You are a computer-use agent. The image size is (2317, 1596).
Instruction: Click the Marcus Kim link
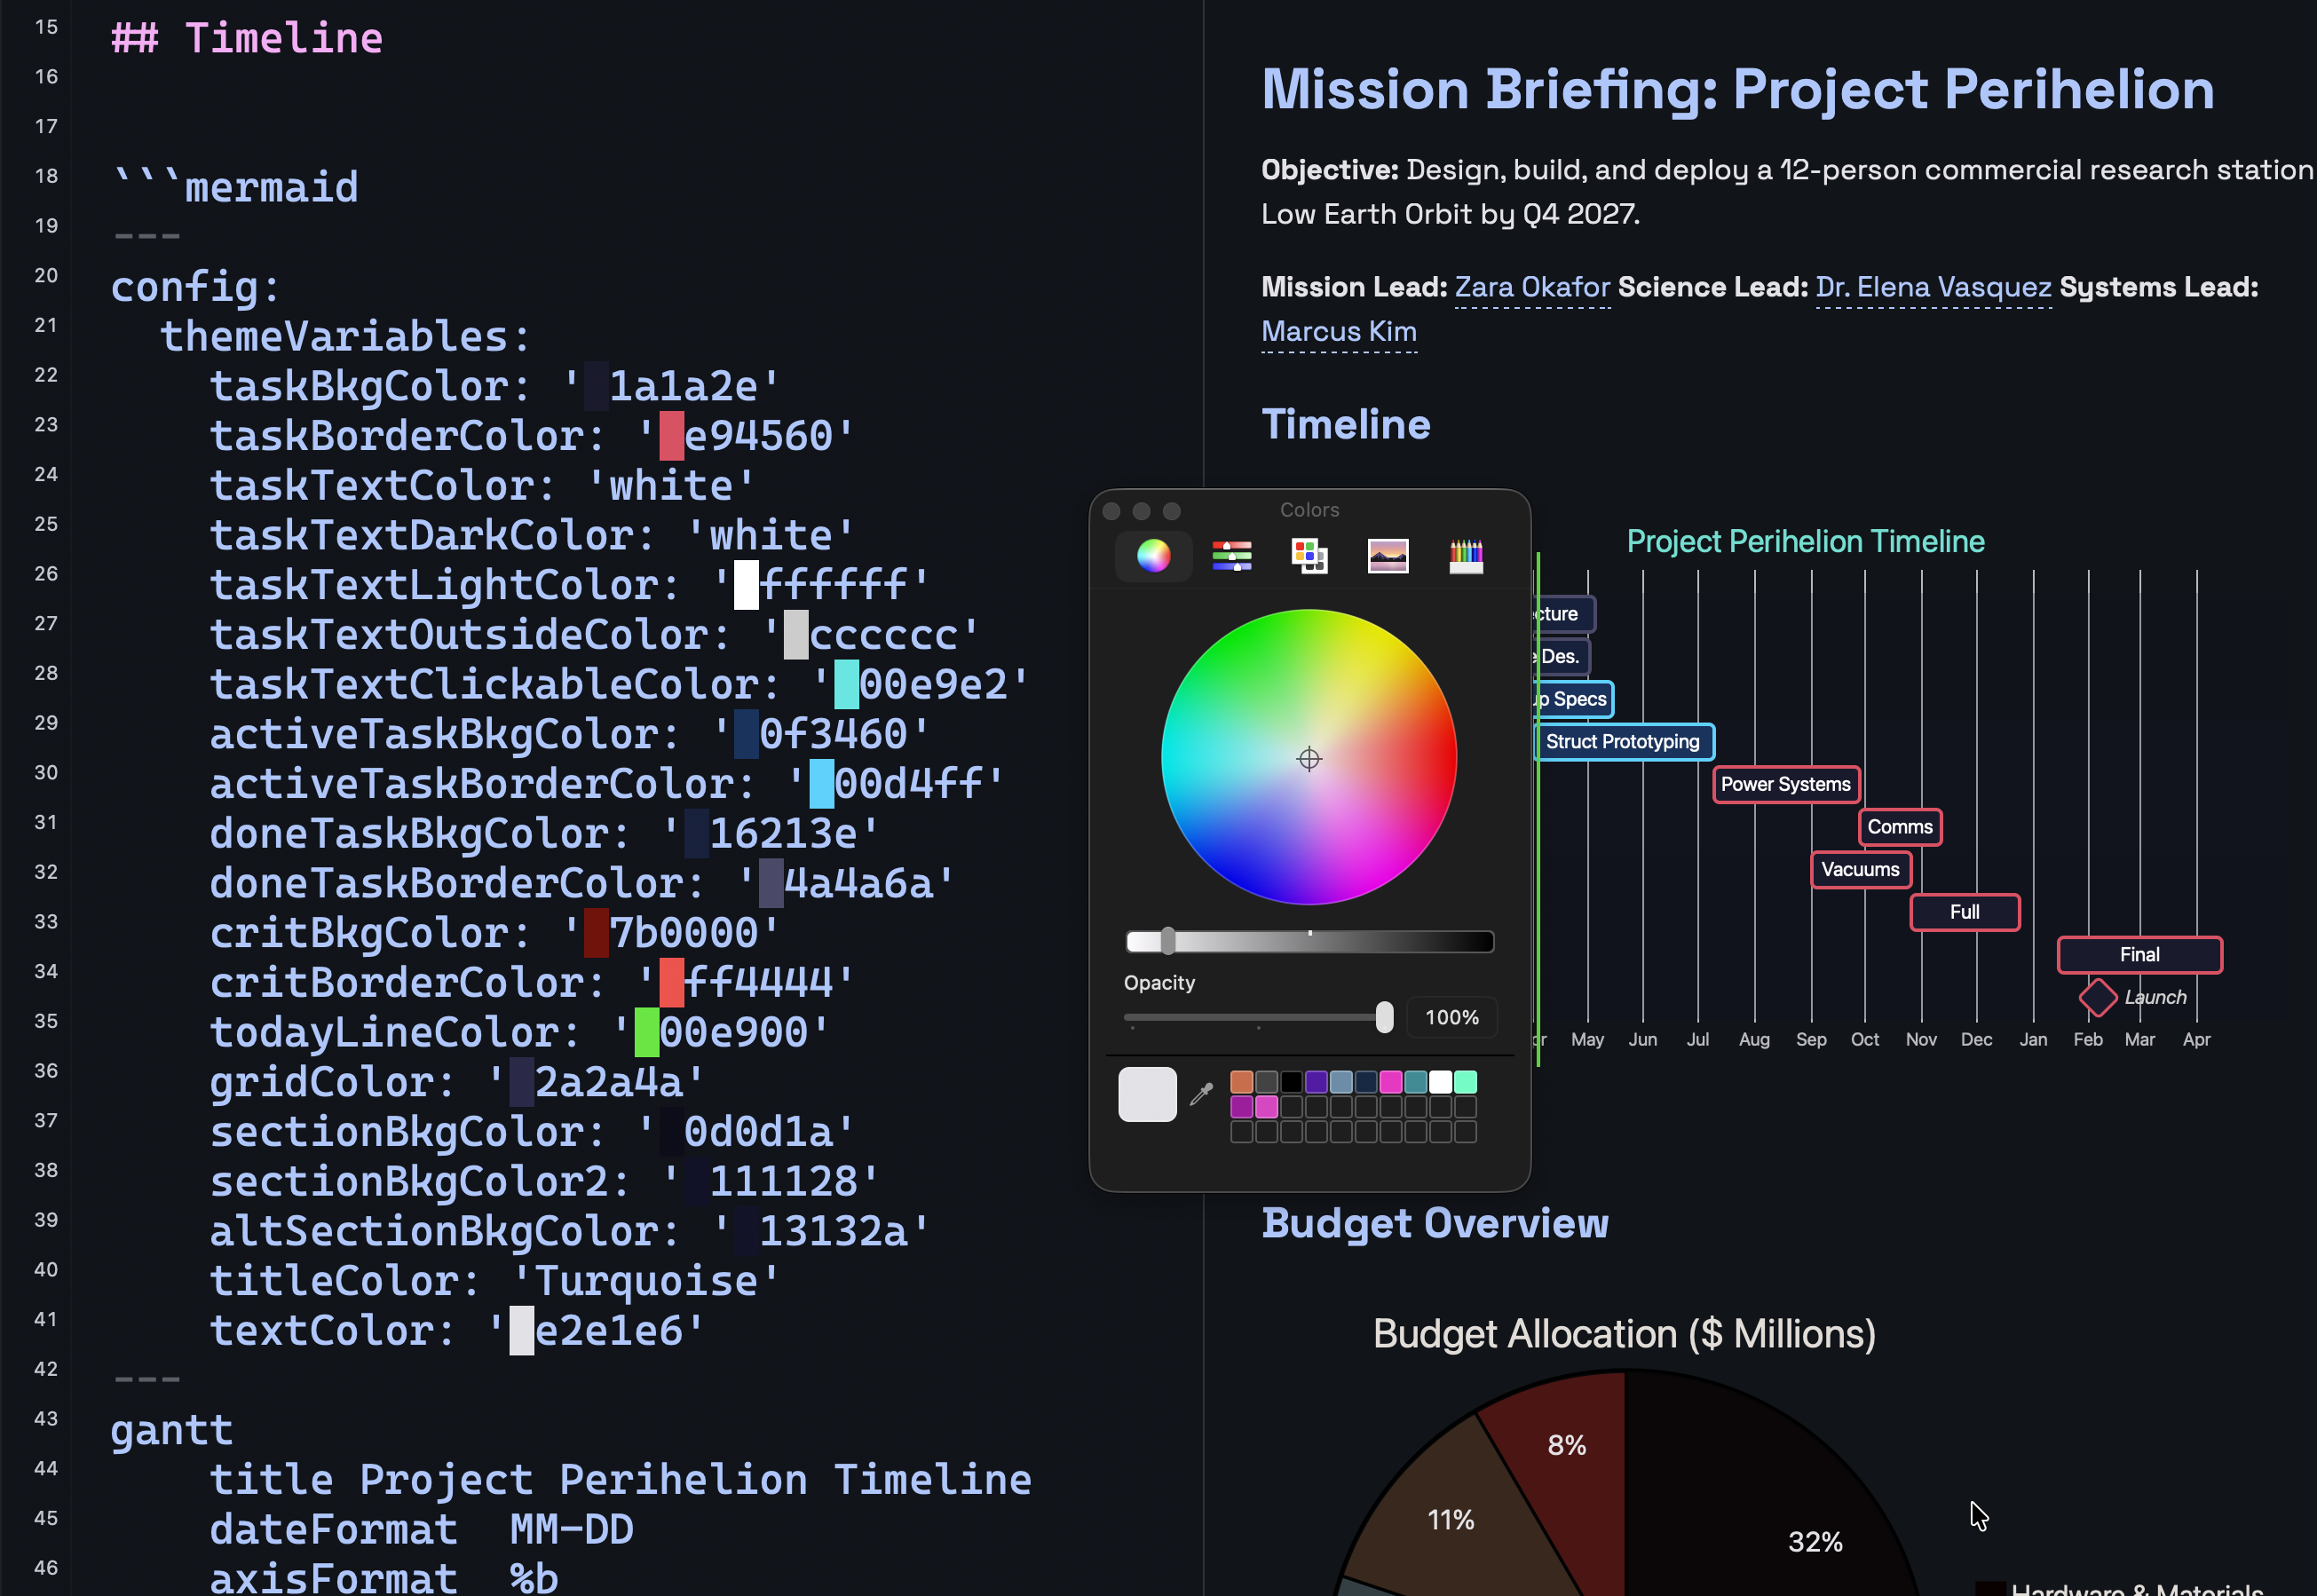coord(1338,331)
